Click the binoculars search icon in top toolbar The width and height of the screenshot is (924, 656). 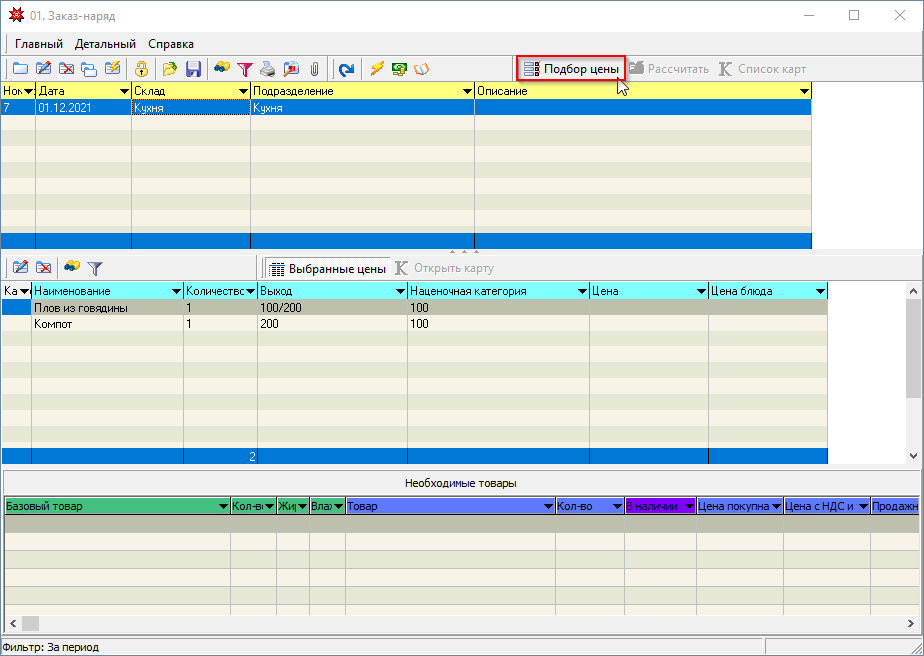222,69
